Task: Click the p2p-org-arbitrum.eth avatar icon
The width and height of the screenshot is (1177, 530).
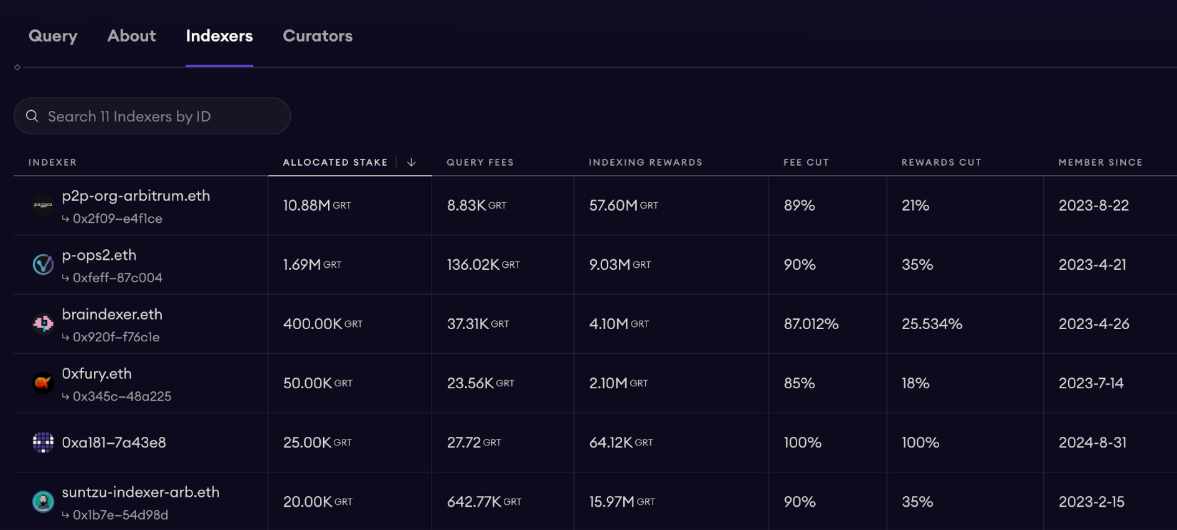Action: pos(43,206)
